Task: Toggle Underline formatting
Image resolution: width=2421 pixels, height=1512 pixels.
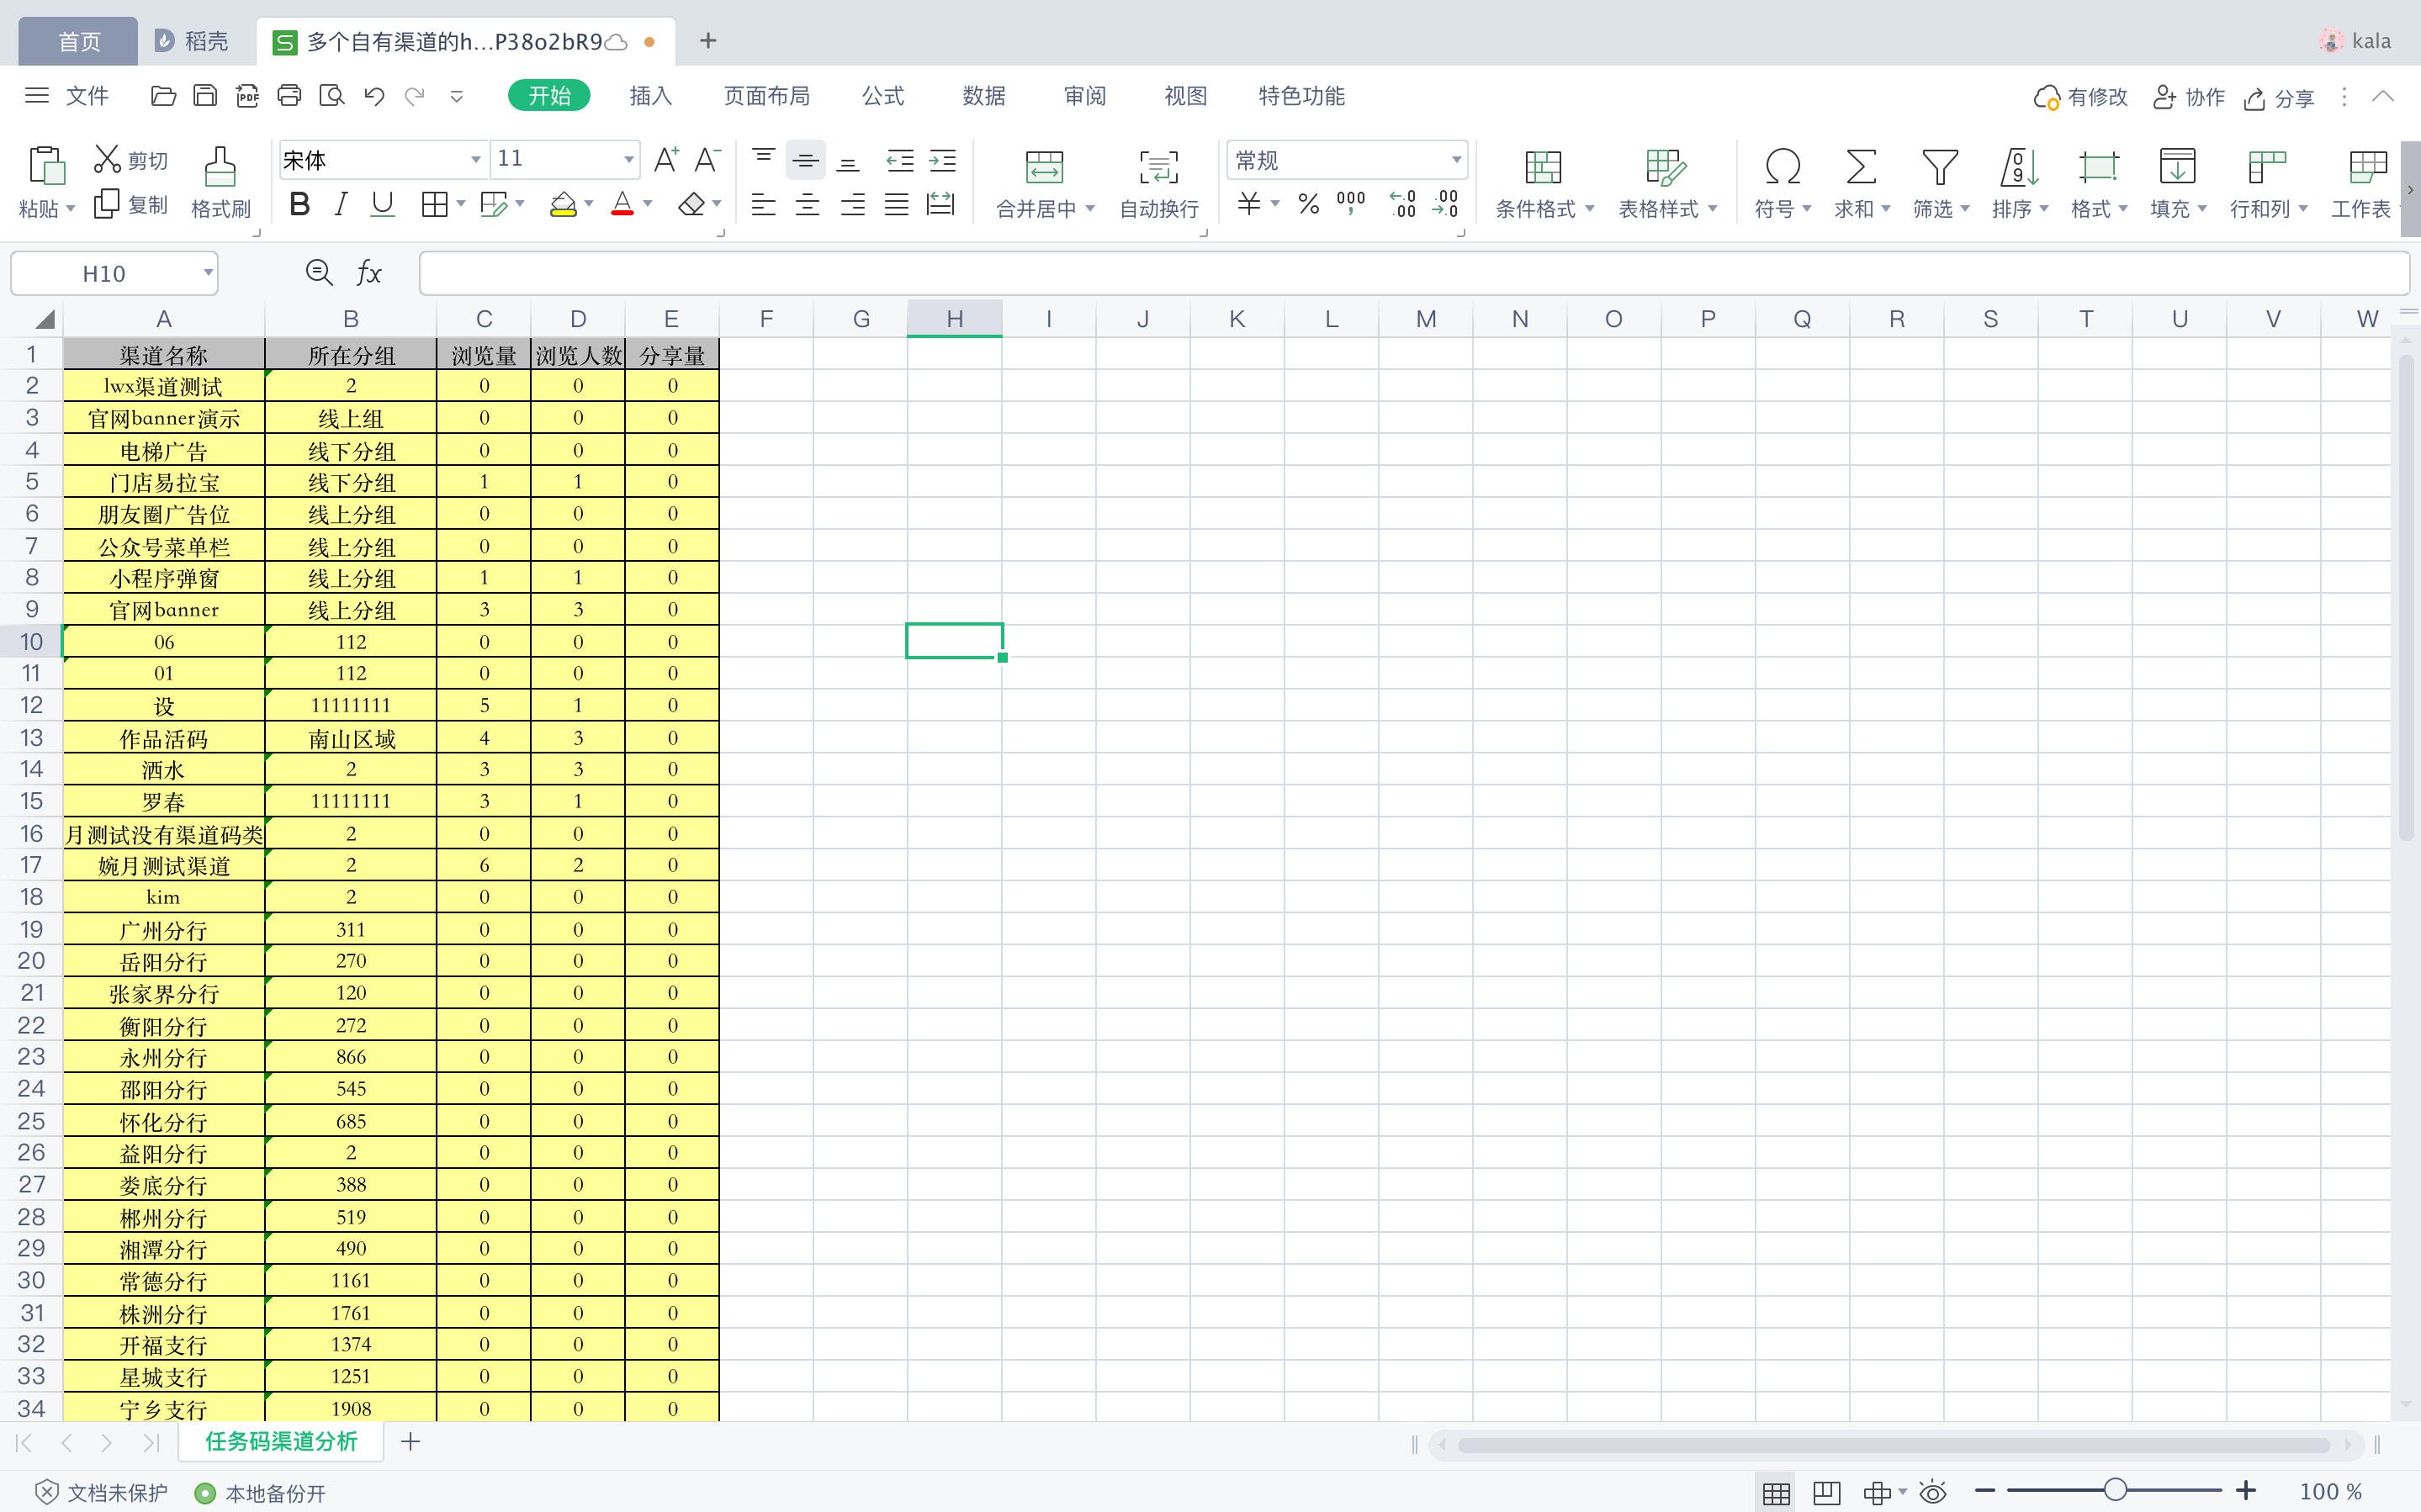Action: pyautogui.click(x=382, y=204)
